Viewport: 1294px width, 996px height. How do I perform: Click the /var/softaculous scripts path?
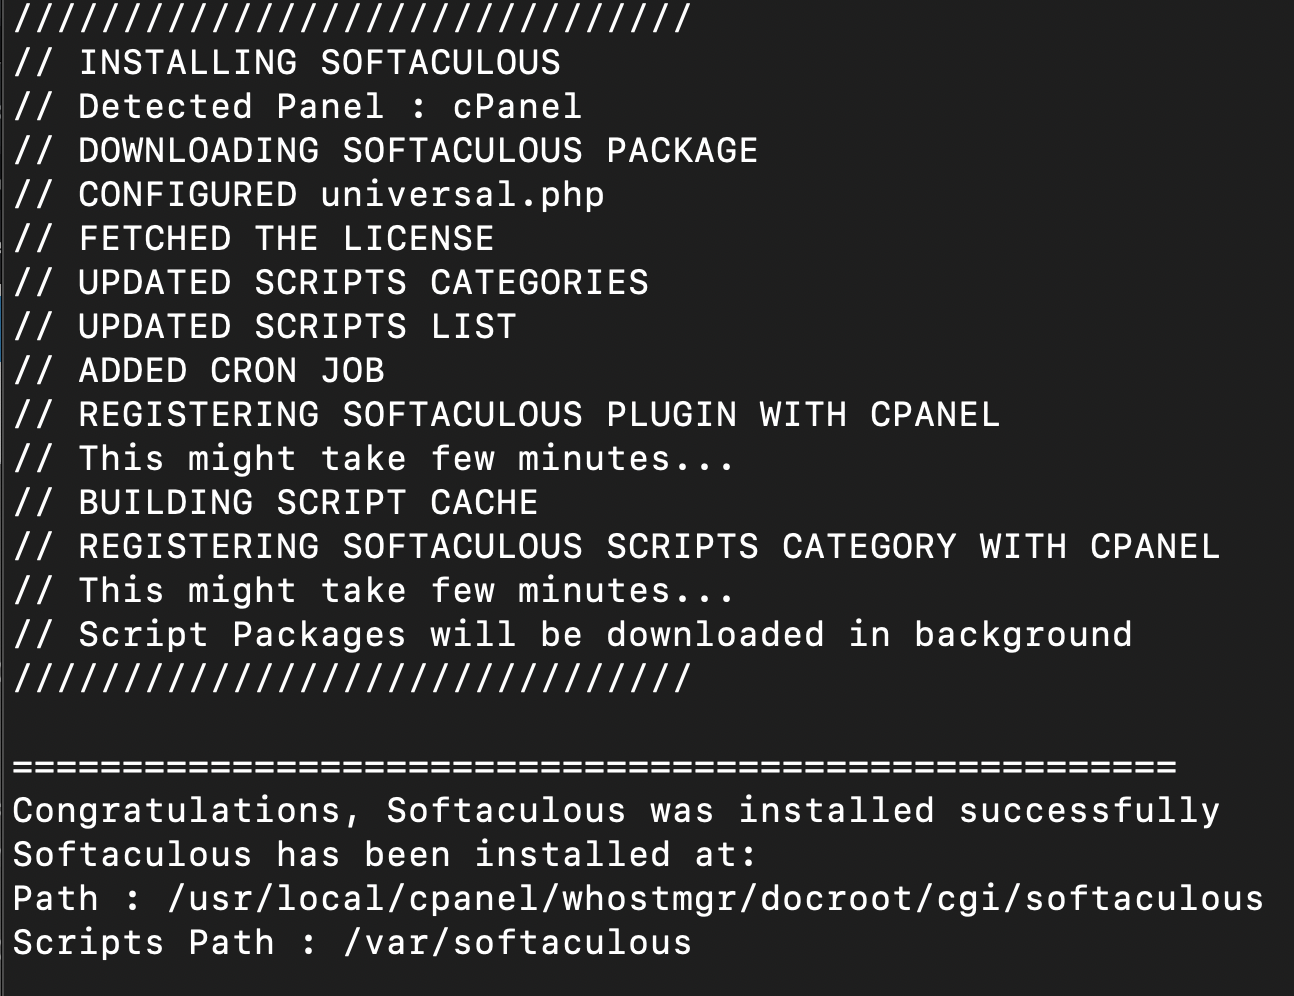pyautogui.click(x=517, y=943)
